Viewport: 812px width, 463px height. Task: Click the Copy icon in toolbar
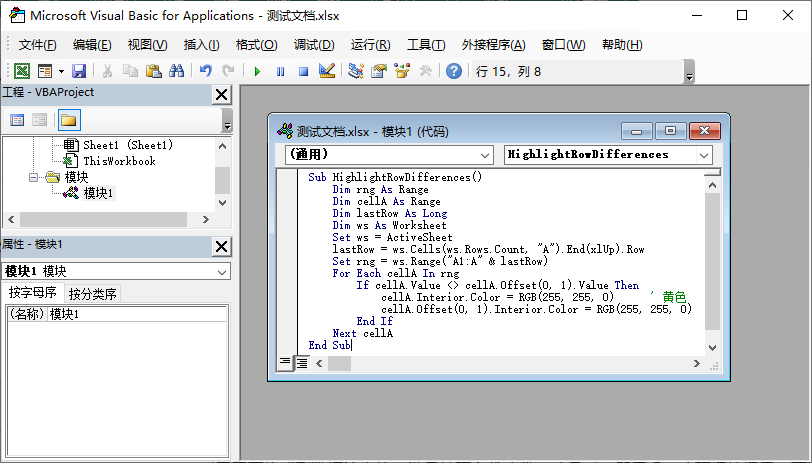point(130,71)
